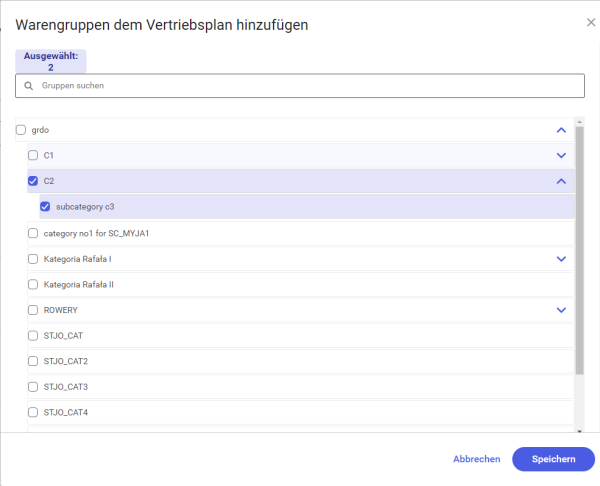Click the search magnifier icon
Image resolution: width=600 pixels, height=486 pixels.
(28, 86)
